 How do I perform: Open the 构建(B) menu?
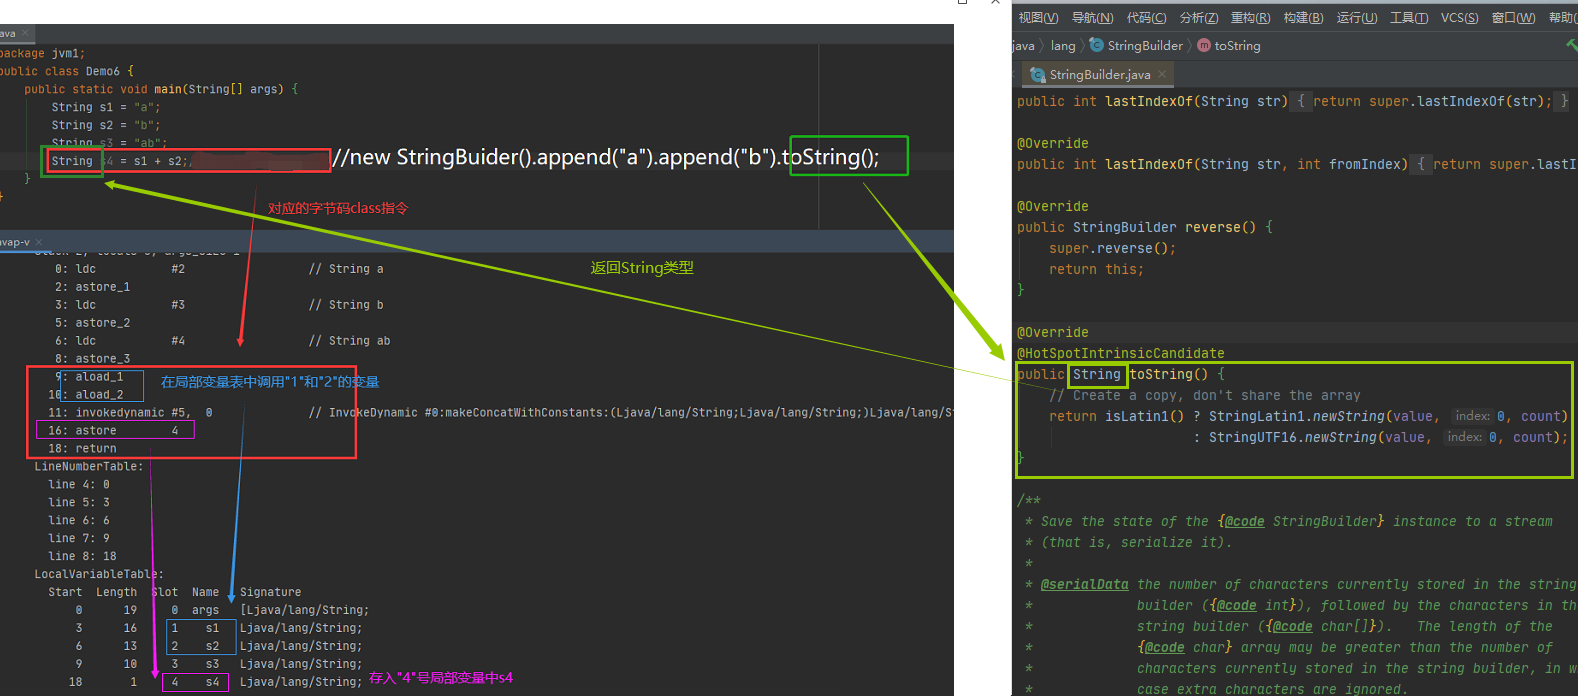point(1303,18)
